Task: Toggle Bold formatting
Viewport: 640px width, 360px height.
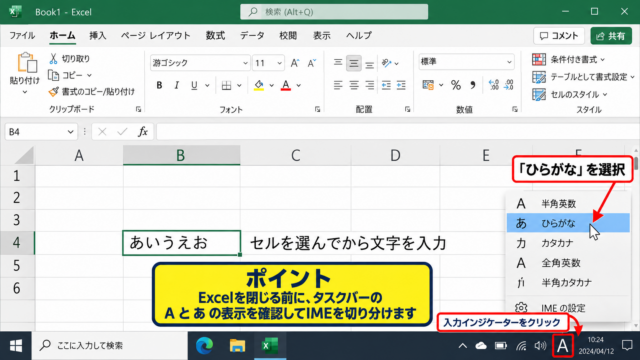Action: click(x=159, y=85)
